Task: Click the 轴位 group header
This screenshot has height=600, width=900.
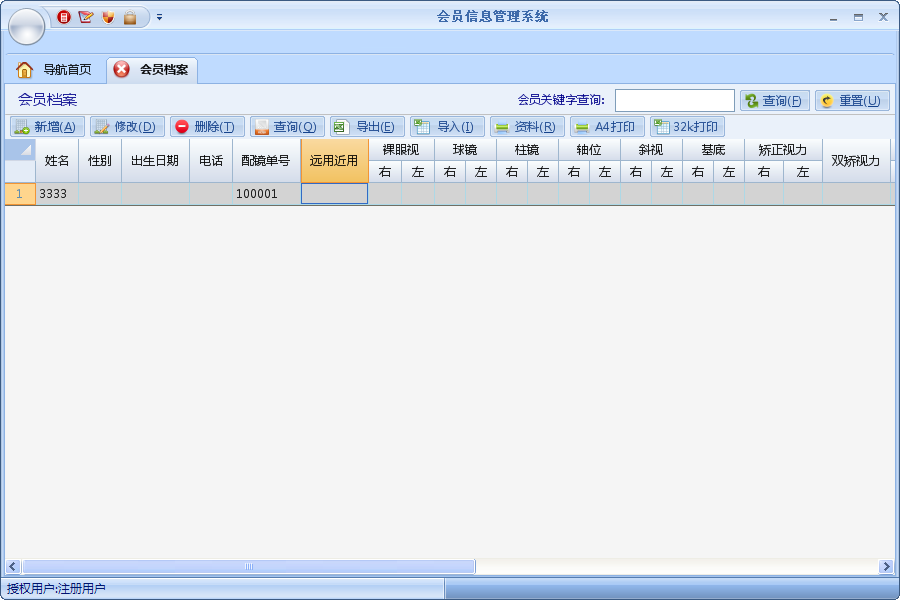Action: click(589, 150)
